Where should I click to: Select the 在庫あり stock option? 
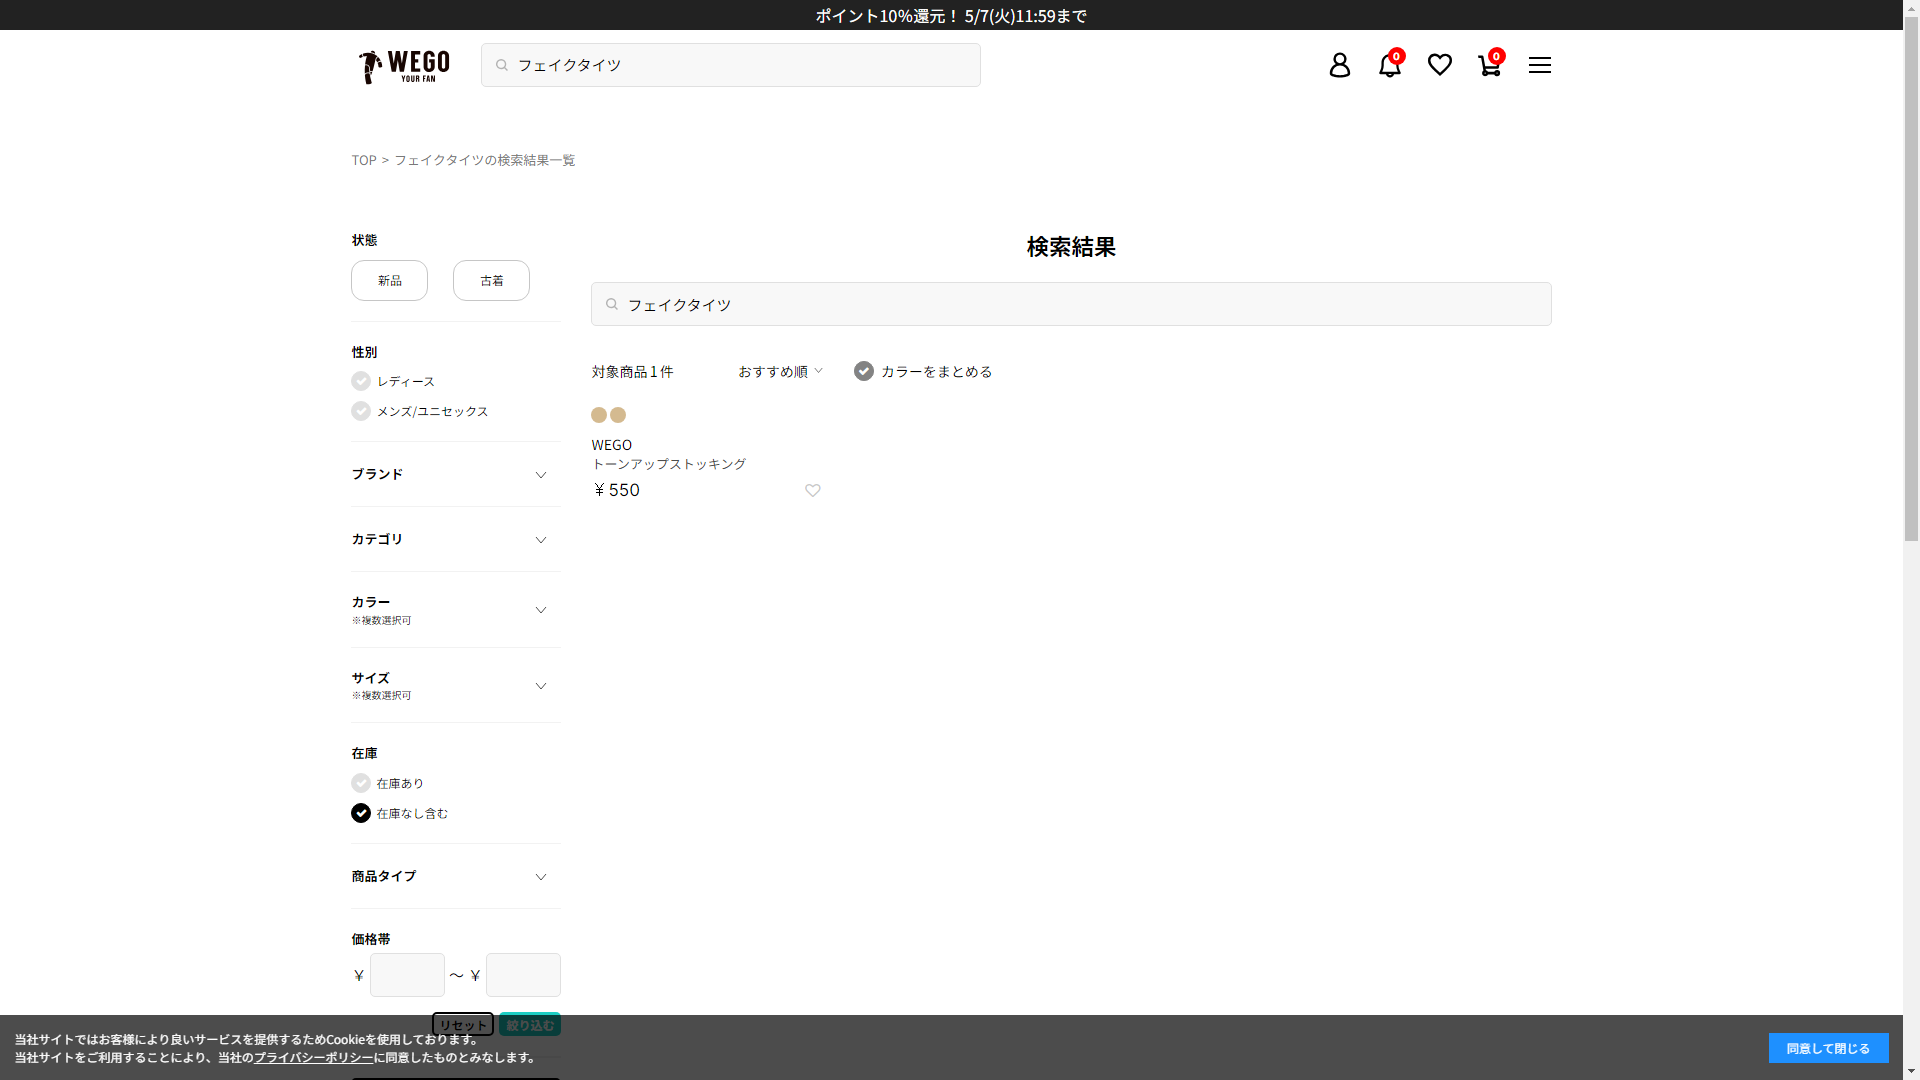[361, 783]
